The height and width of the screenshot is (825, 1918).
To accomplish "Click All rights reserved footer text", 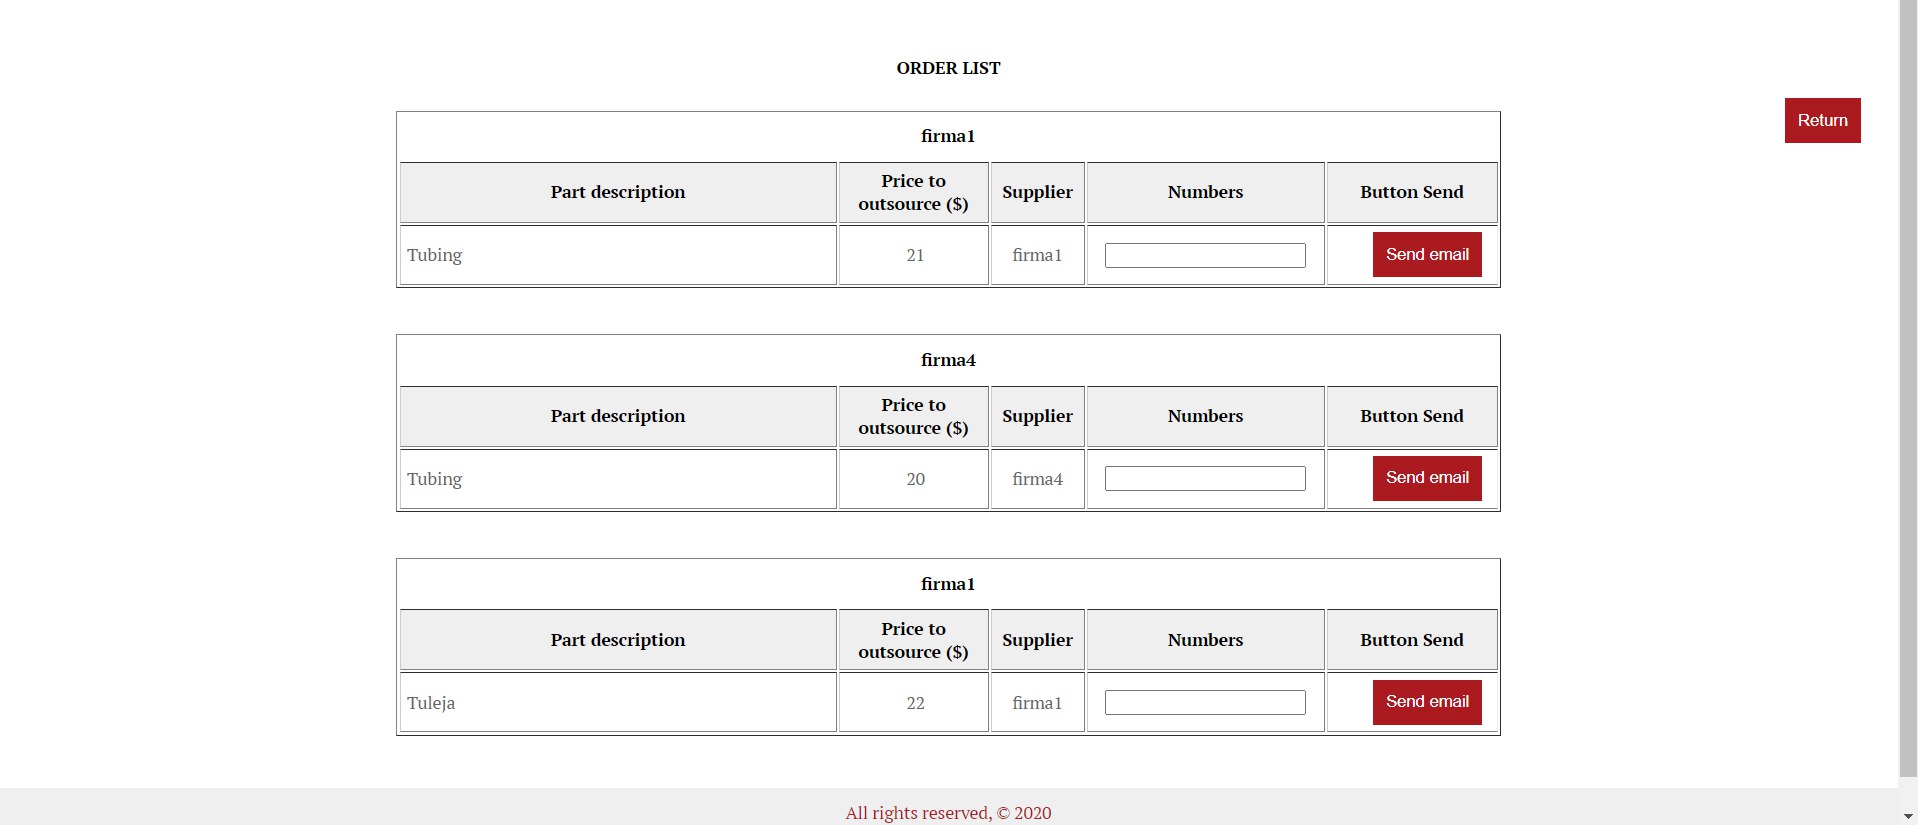I will 948,813.
